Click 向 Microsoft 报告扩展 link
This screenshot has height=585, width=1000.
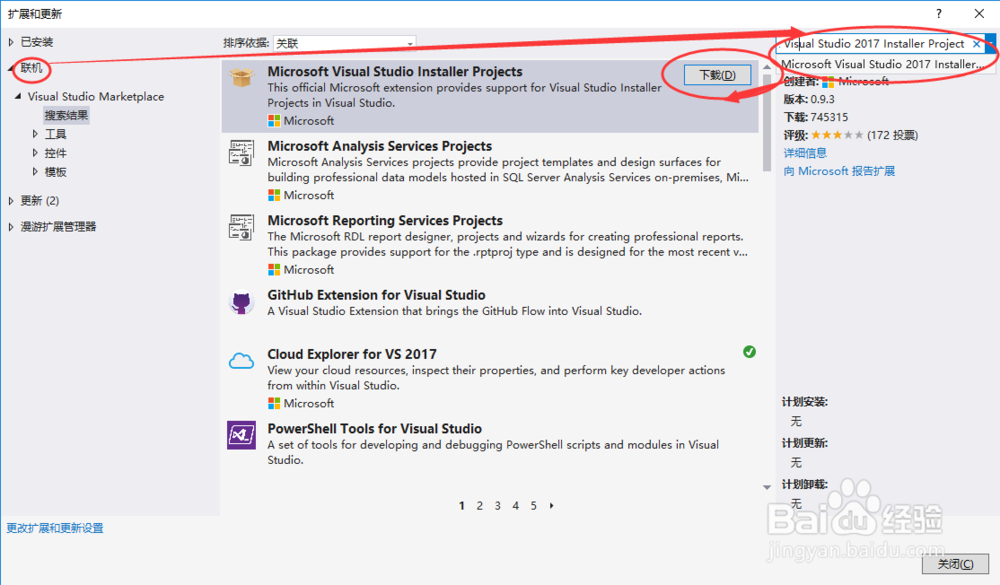pos(839,171)
